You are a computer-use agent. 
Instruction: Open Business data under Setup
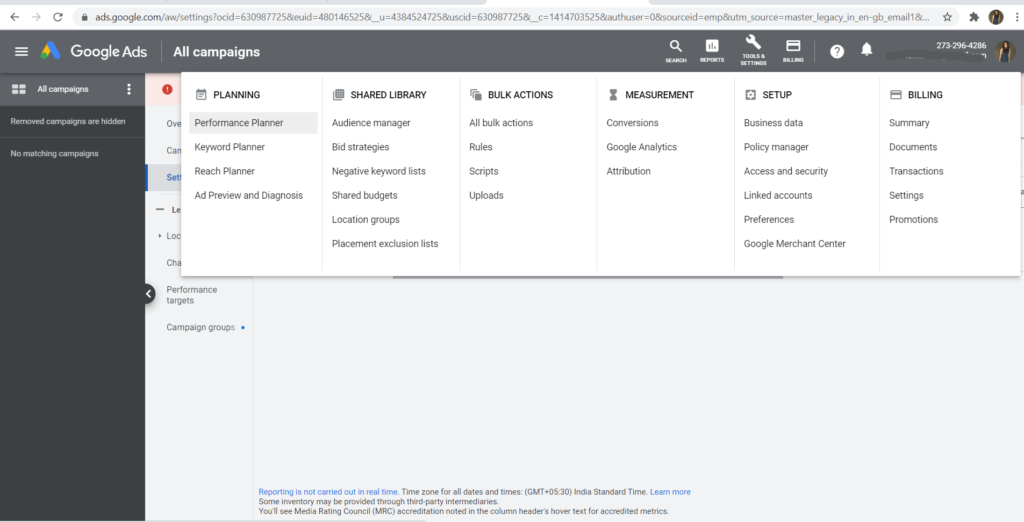[x=773, y=123]
